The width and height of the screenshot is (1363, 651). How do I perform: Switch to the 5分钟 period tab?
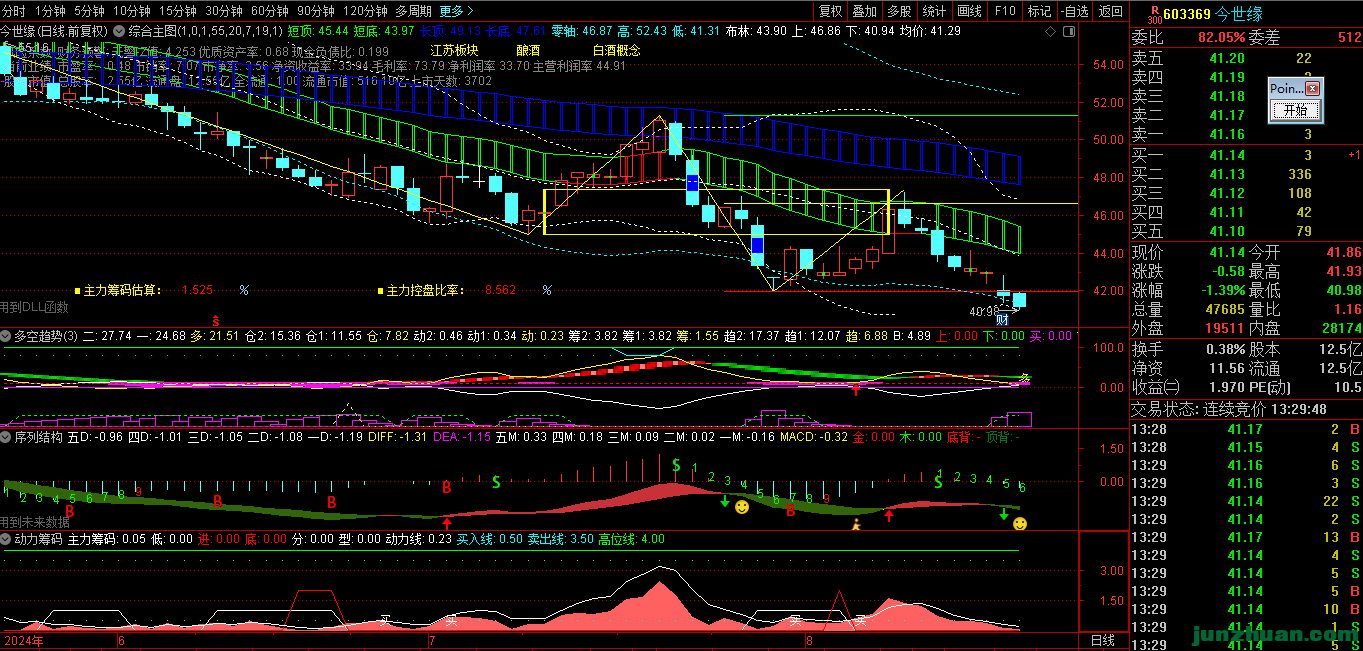tap(89, 11)
